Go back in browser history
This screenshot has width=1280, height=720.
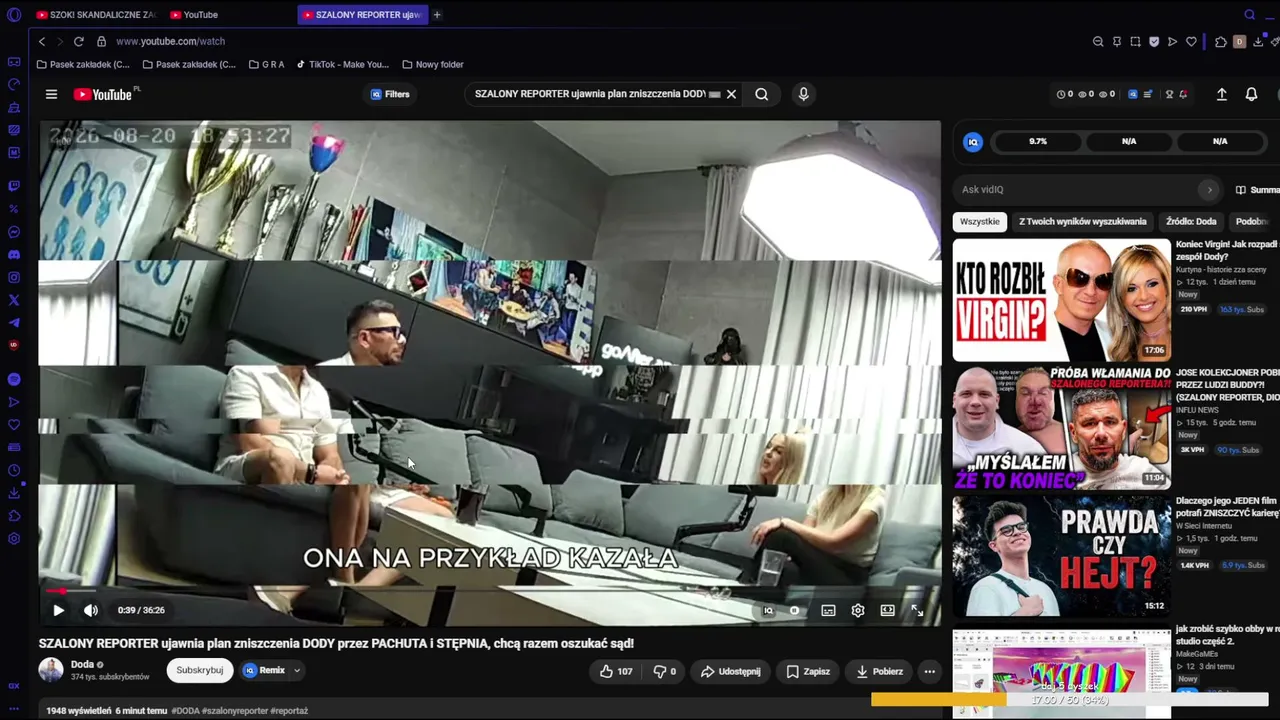[42, 42]
